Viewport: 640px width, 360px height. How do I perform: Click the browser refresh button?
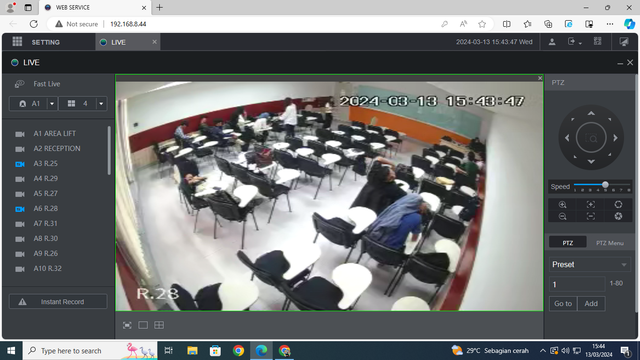(x=33, y=24)
